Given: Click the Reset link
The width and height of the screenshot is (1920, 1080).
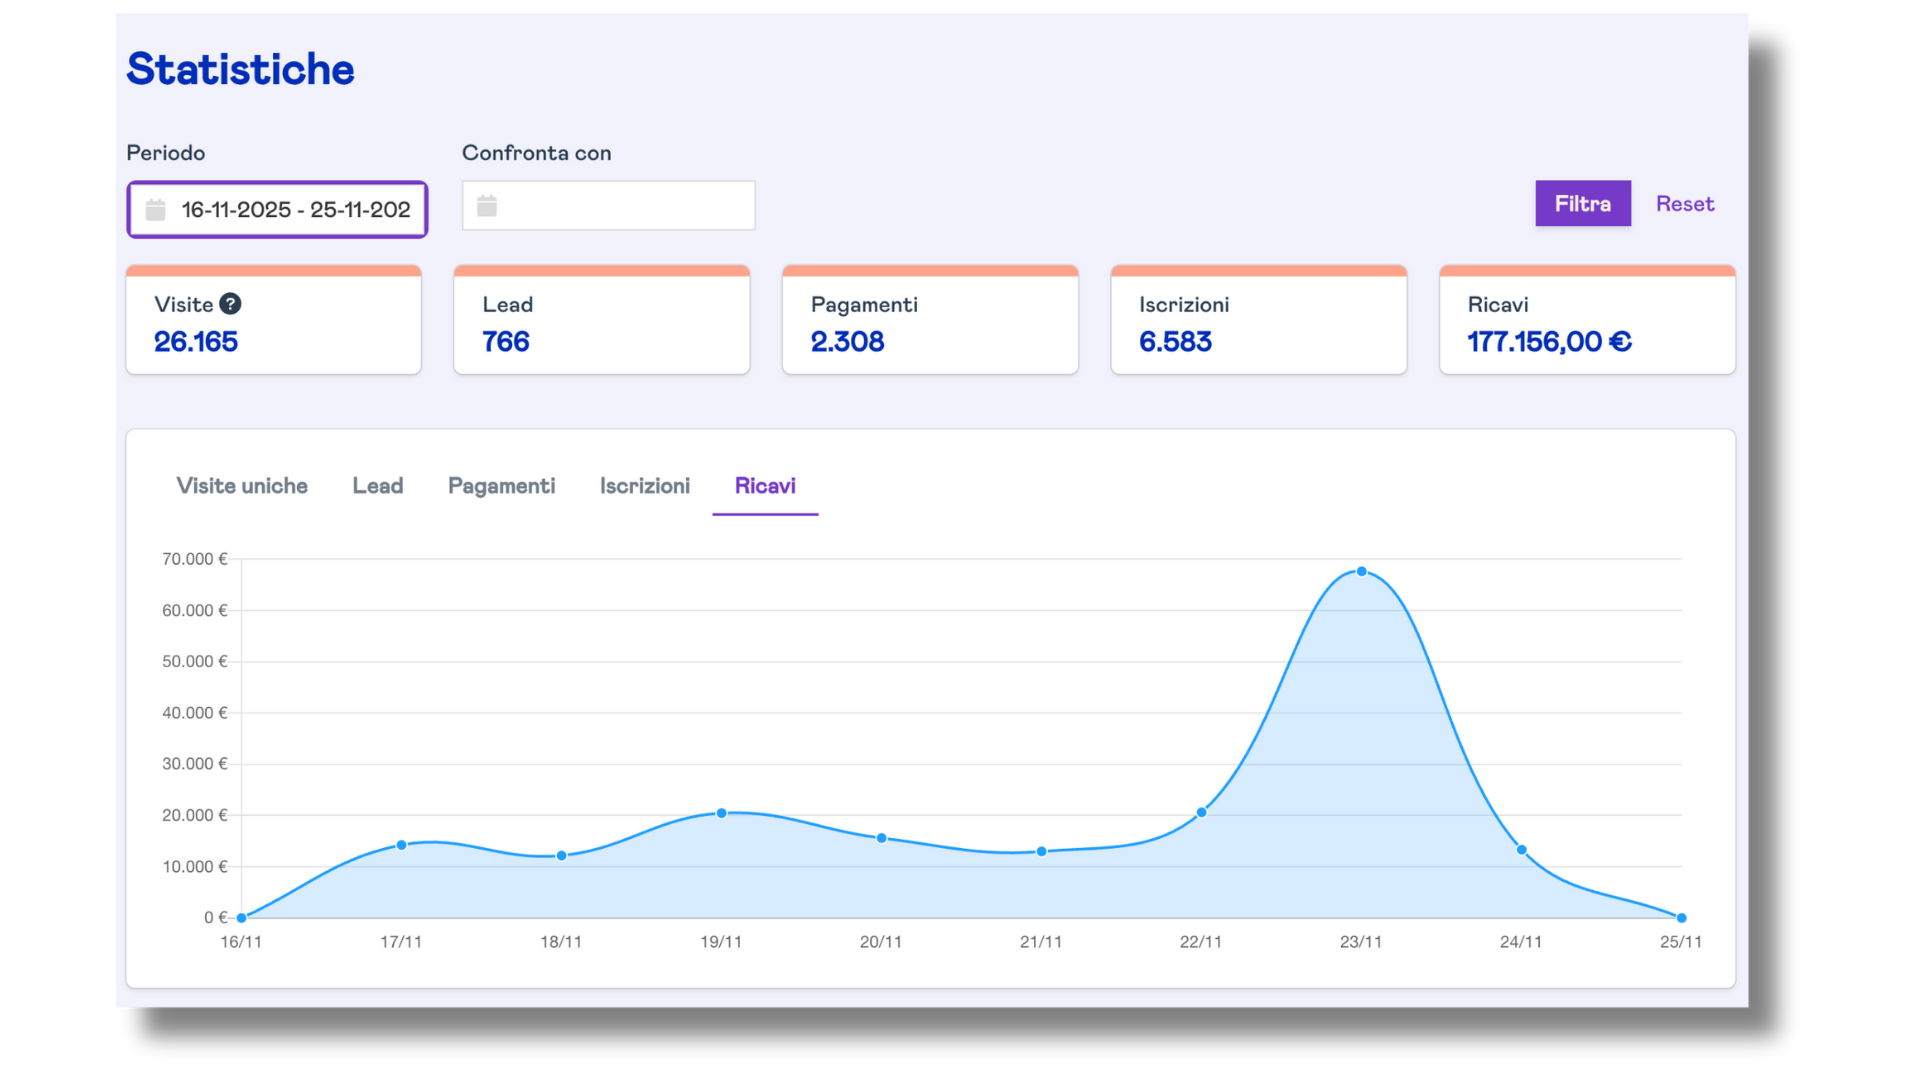Looking at the screenshot, I should pyautogui.click(x=1684, y=204).
